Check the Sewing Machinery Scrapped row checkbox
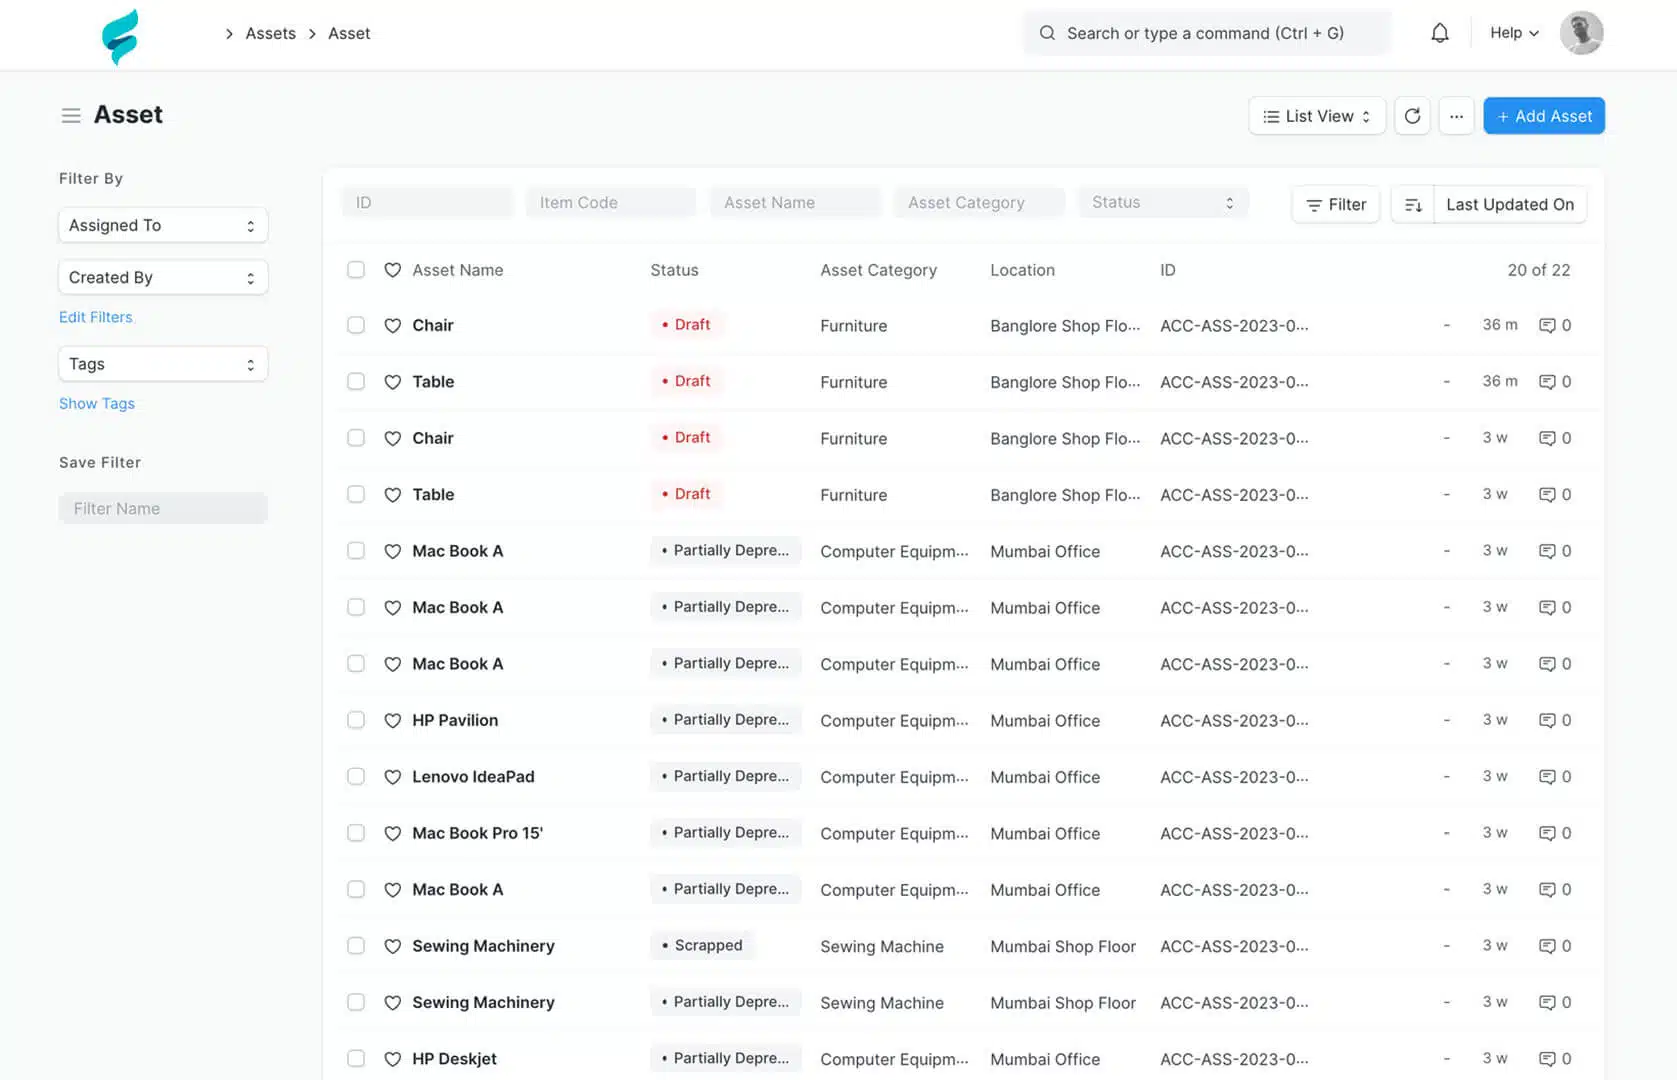This screenshot has height=1080, width=1677. point(356,946)
